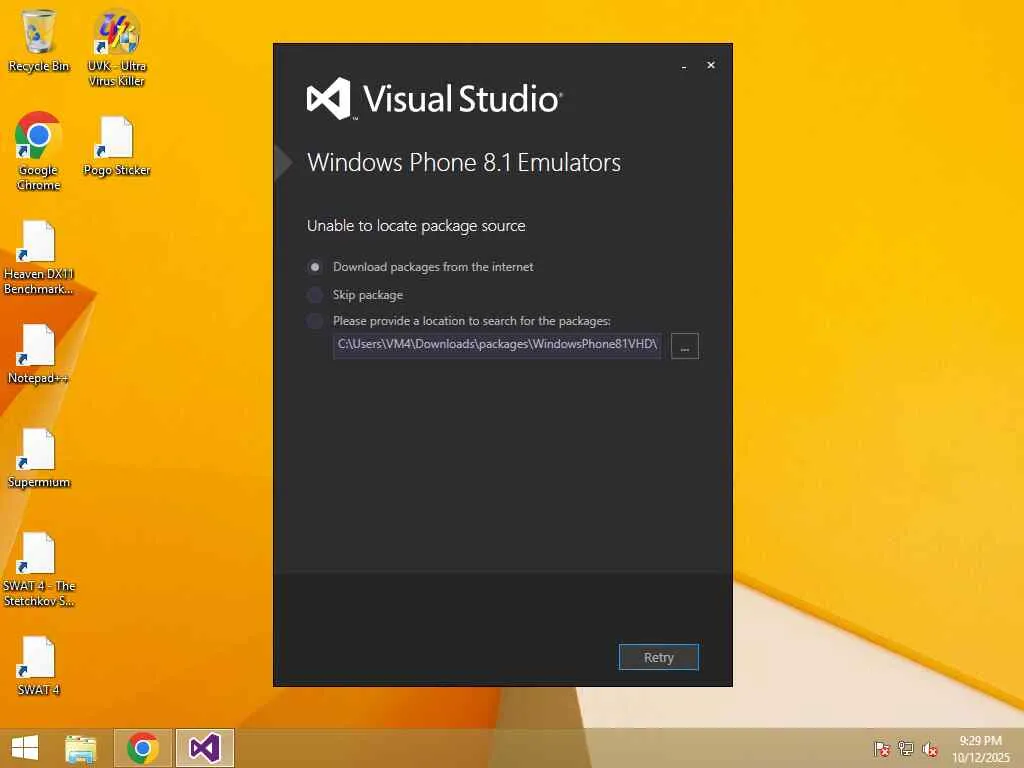1024x768 pixels.
Task: Open network status tray icon
Action: (x=906, y=748)
